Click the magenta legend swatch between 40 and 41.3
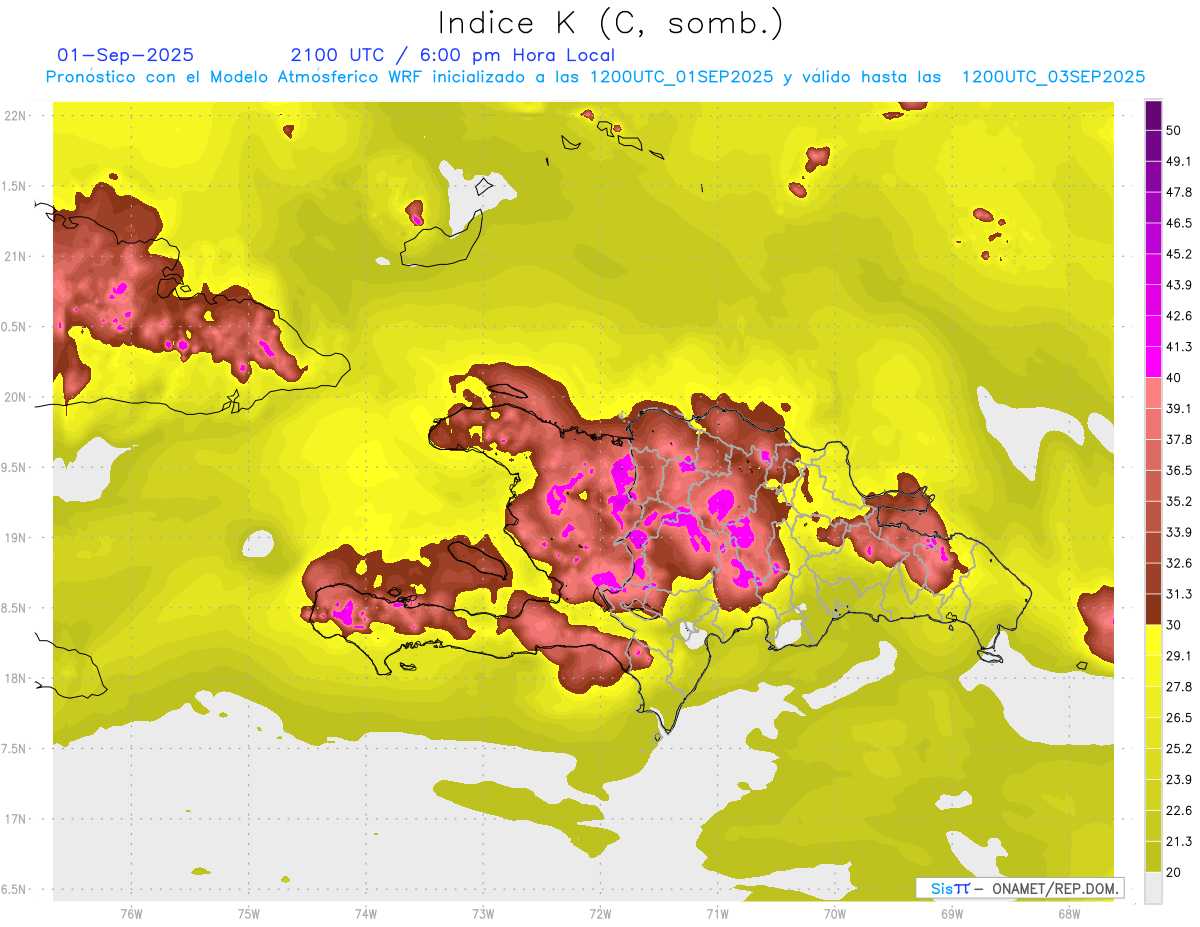Image resolution: width=1200 pixels, height=927 pixels. [x=1154, y=362]
